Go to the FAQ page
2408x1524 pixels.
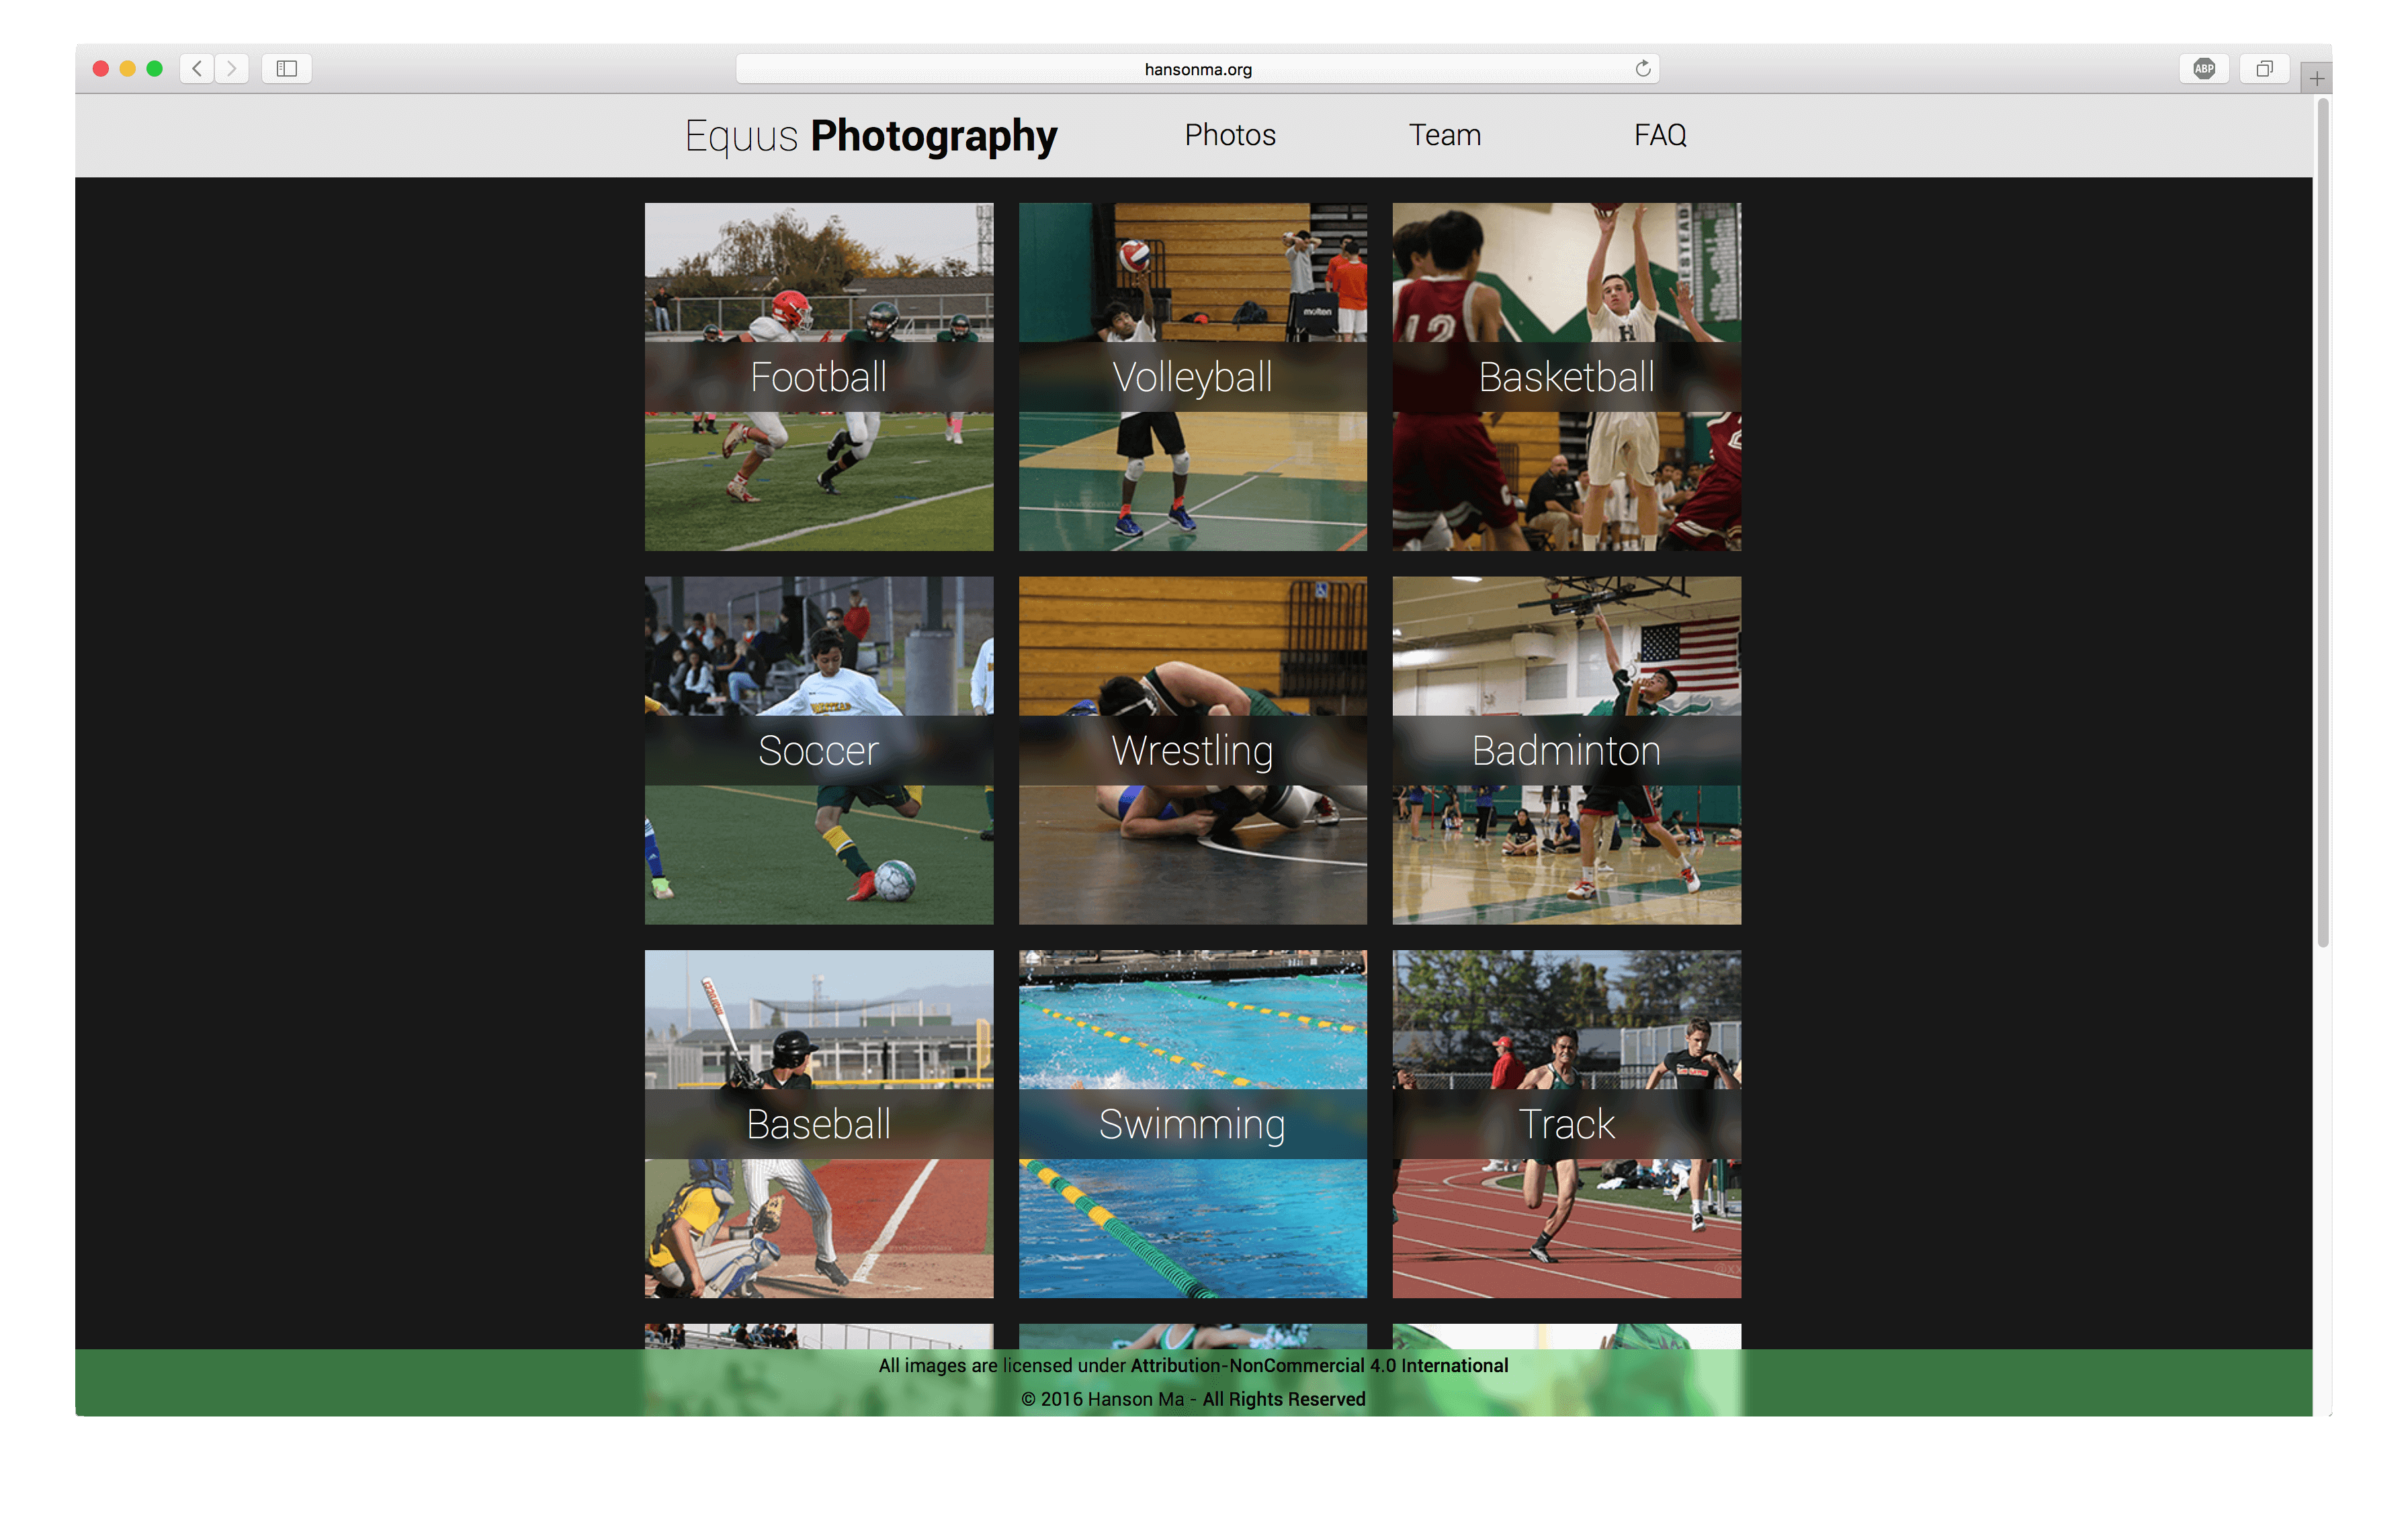[x=1659, y=135]
